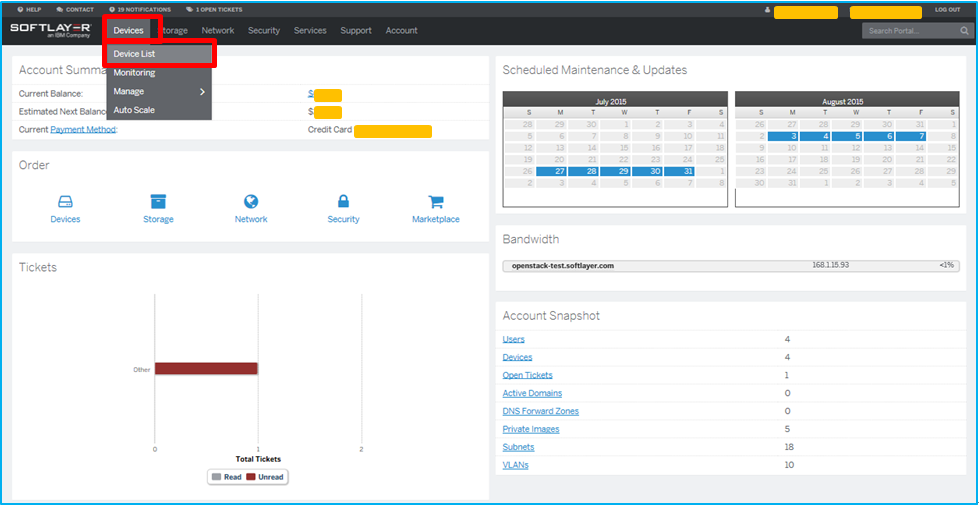Click the Help link in the top bar

(29, 10)
